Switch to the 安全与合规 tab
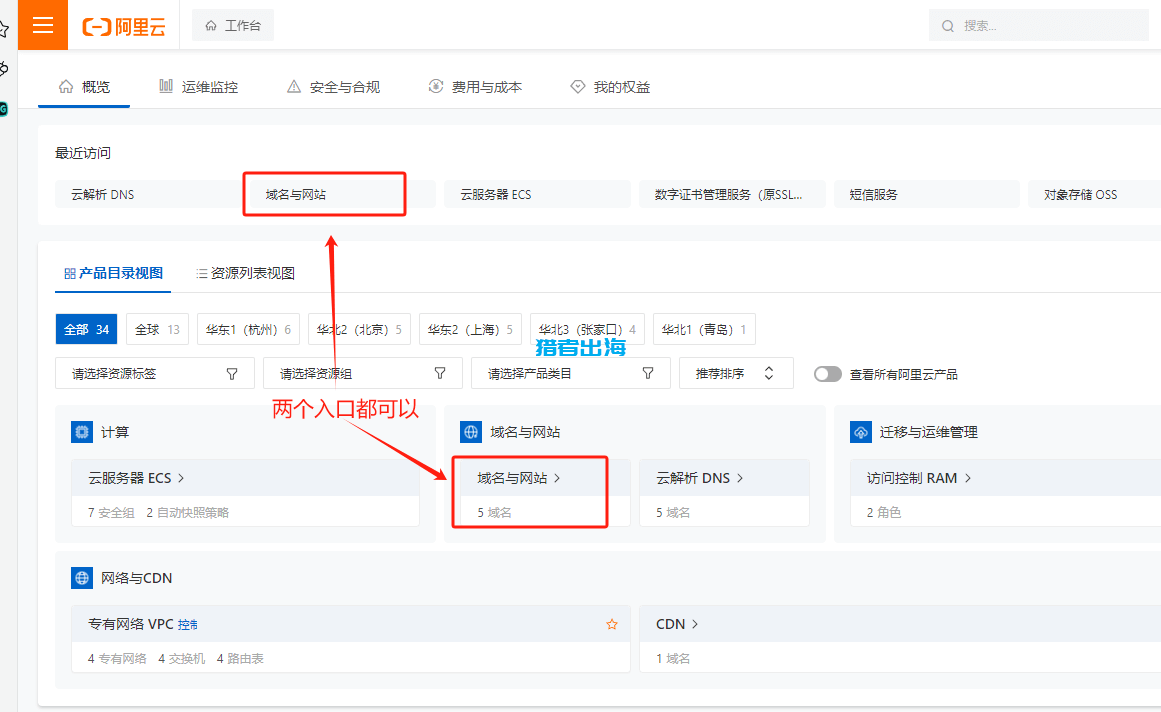The height and width of the screenshot is (712, 1161). click(333, 87)
